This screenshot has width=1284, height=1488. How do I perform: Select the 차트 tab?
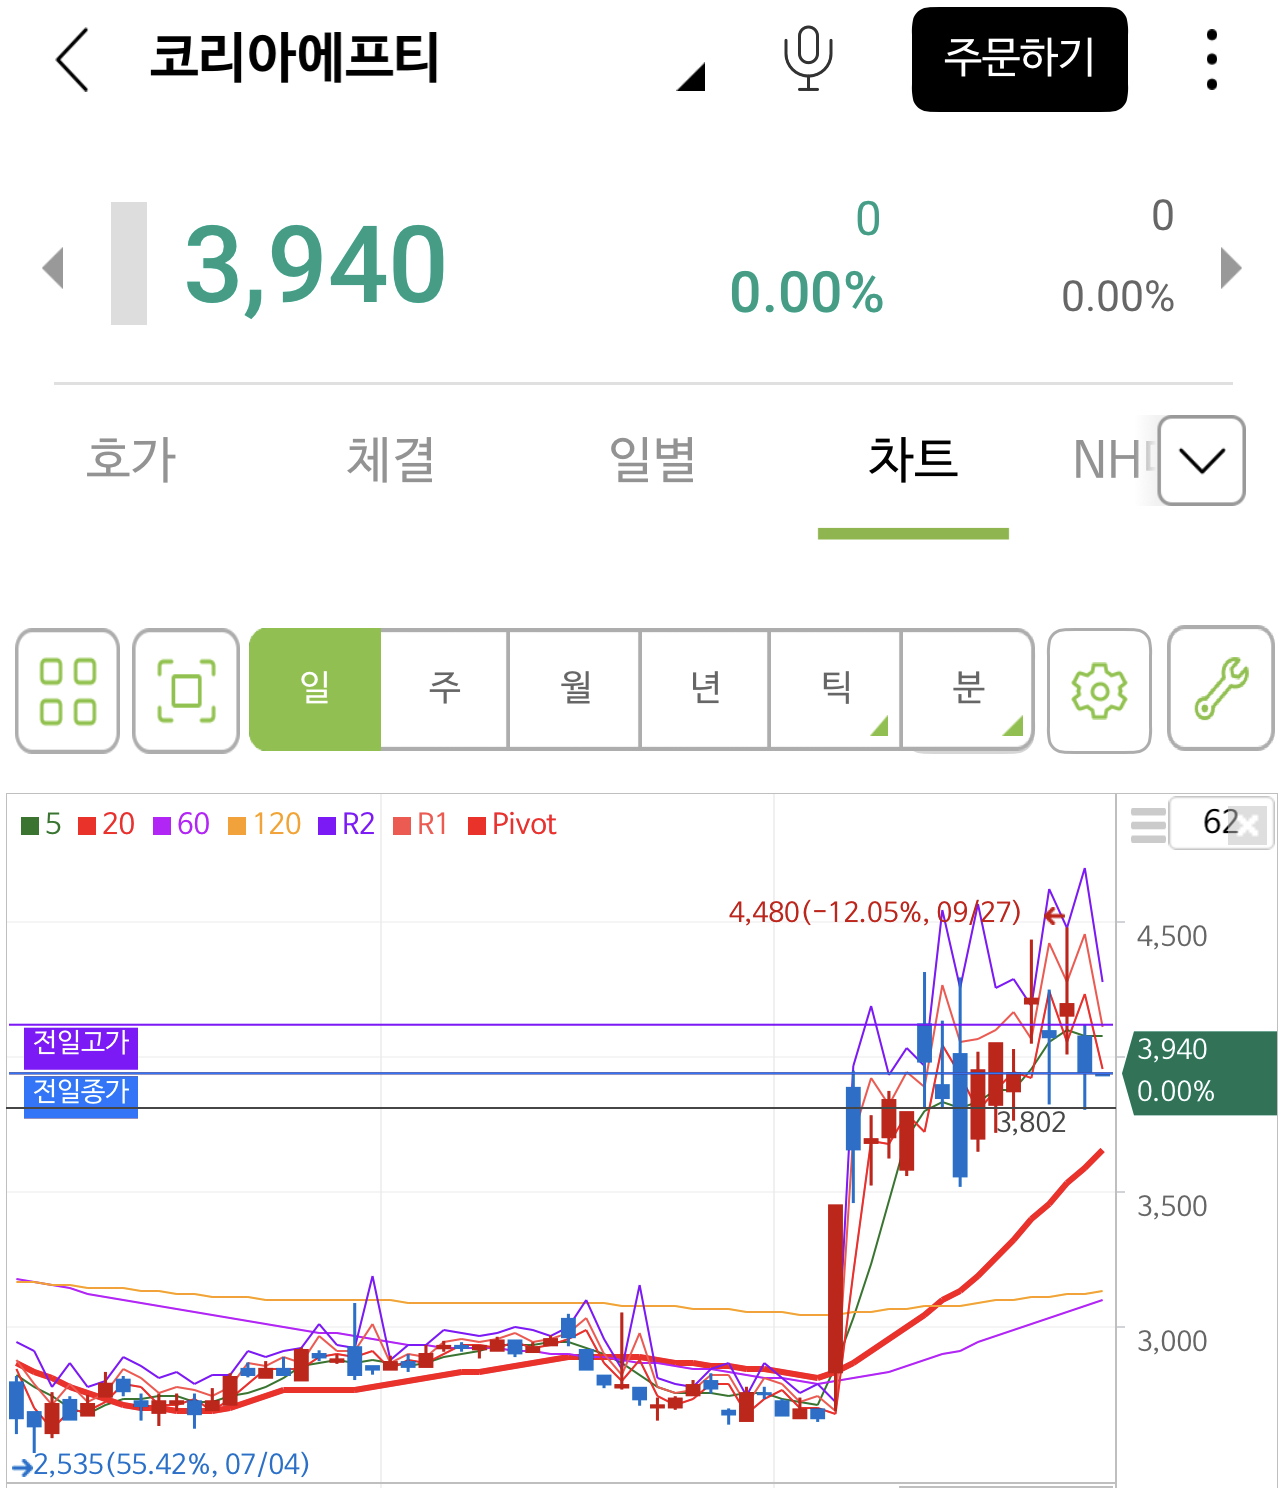click(x=913, y=459)
